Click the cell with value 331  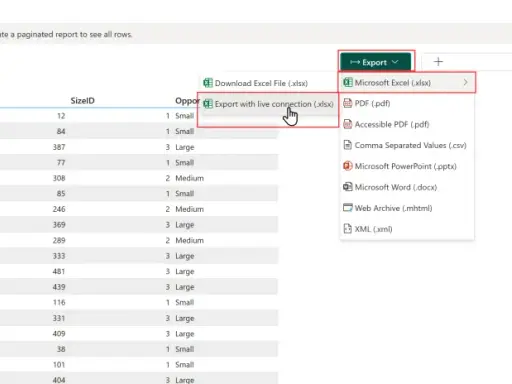click(59, 318)
